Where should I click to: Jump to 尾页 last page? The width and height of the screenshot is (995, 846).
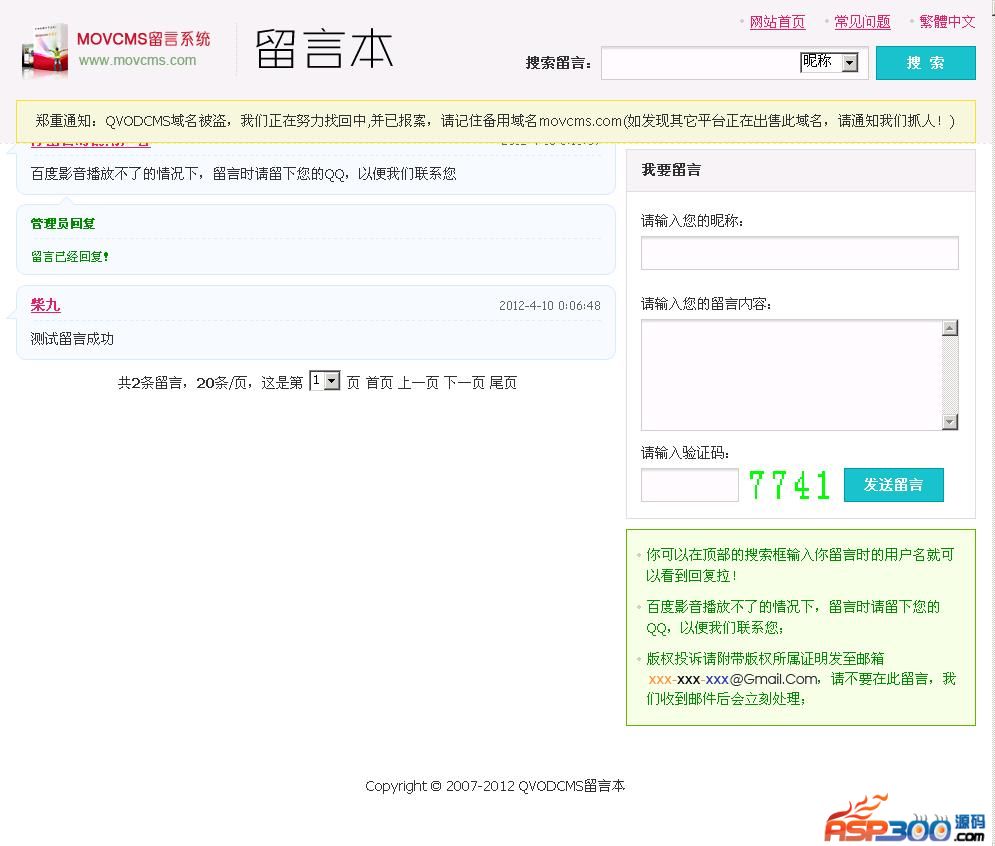pos(503,383)
